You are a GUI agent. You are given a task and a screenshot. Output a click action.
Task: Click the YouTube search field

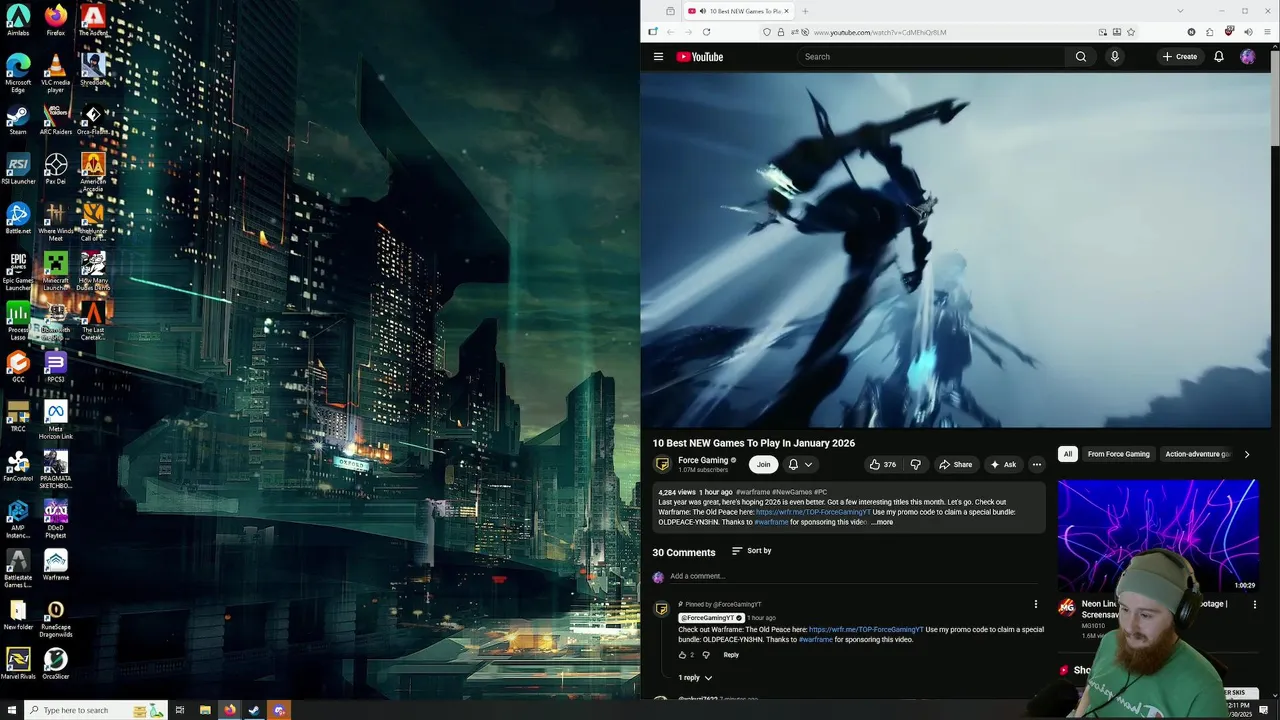click(x=930, y=57)
